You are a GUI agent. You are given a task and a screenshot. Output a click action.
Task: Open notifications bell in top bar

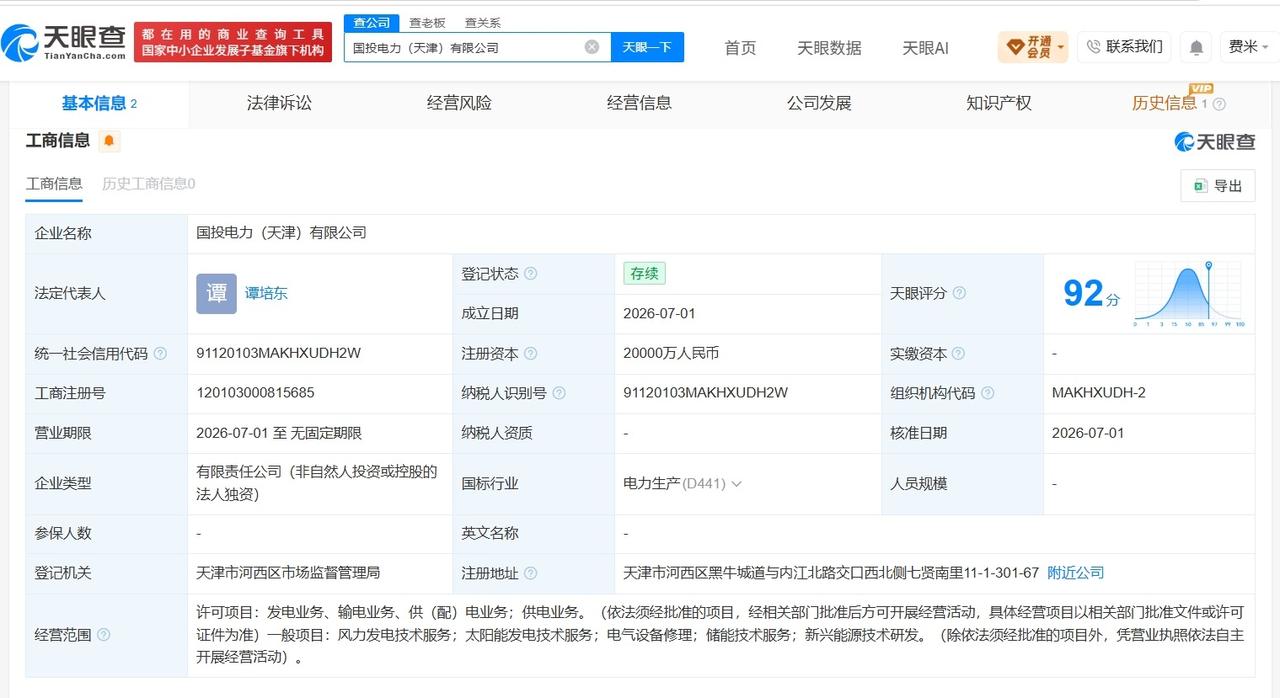click(1196, 47)
